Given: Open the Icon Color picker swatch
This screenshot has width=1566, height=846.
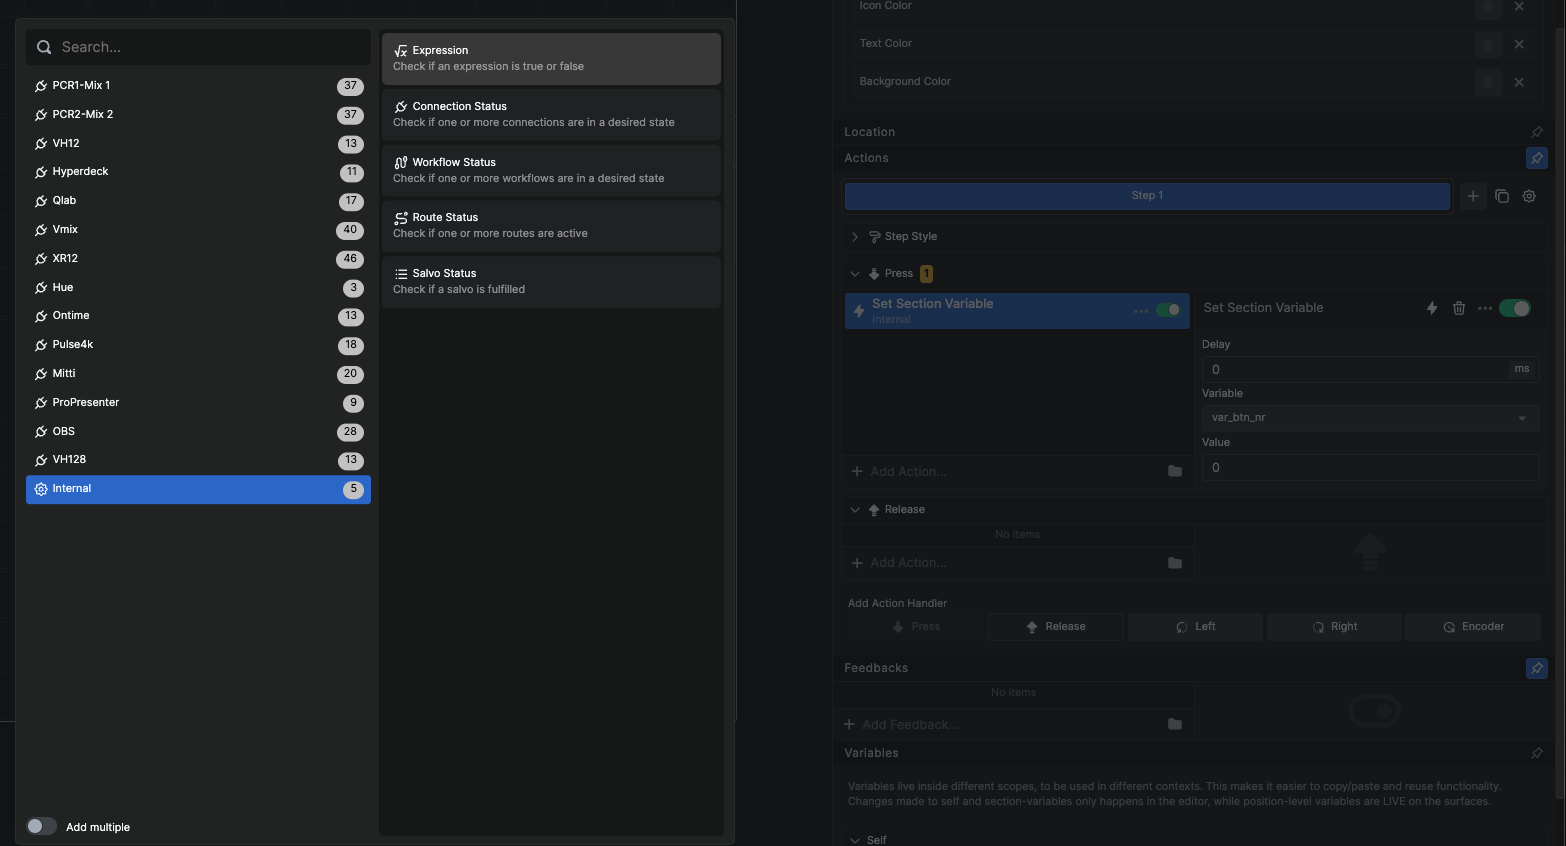Looking at the screenshot, I should pos(1488,7).
